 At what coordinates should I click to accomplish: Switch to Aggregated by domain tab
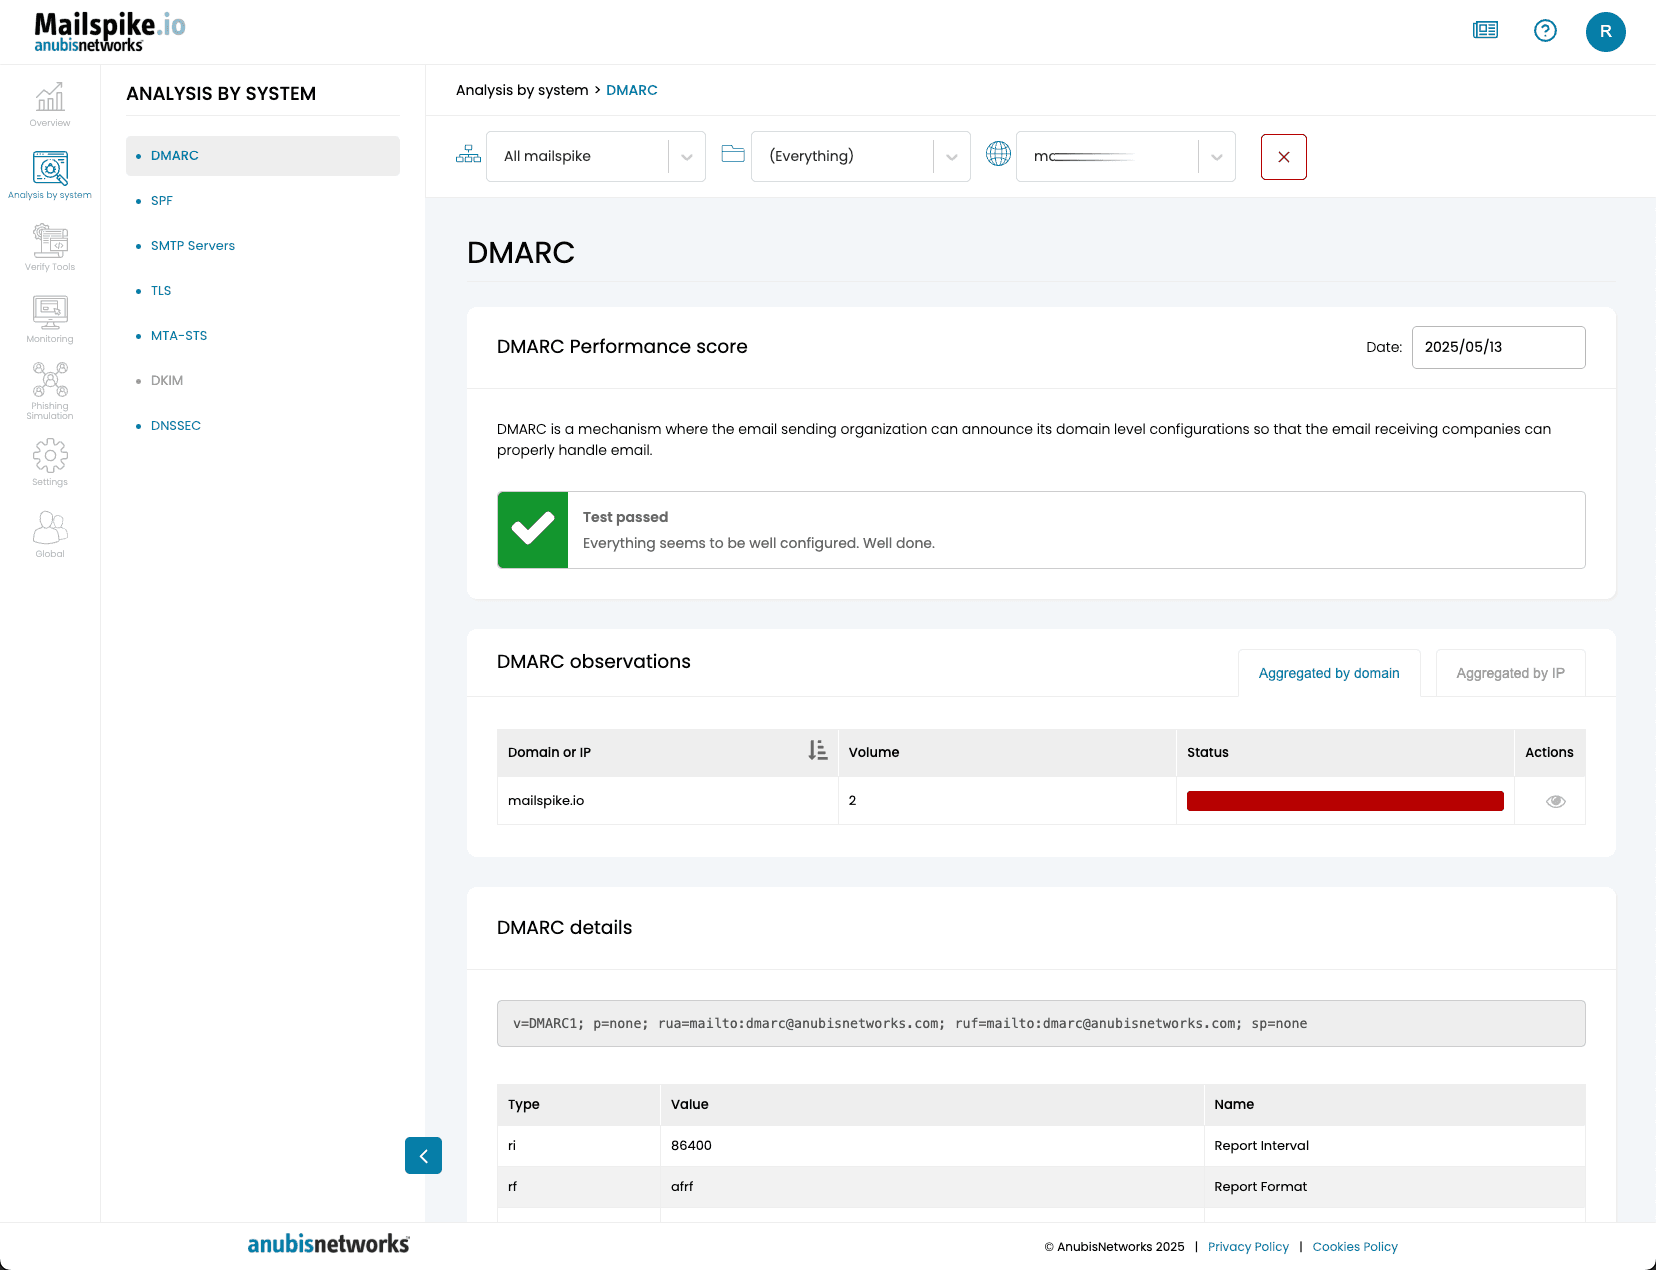pyautogui.click(x=1329, y=673)
